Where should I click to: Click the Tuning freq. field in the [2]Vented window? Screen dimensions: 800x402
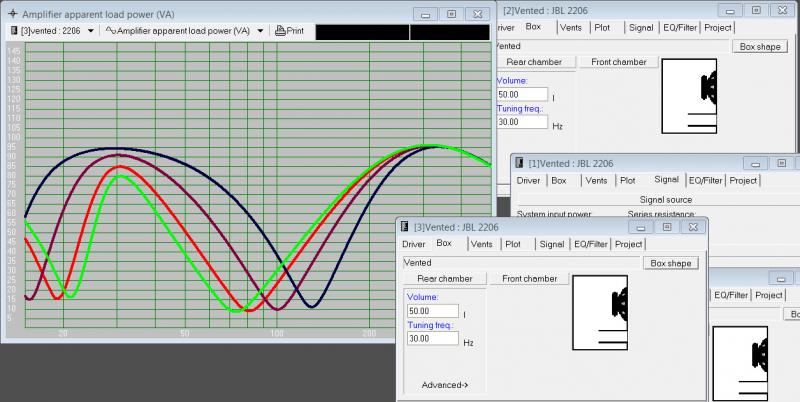(522, 122)
